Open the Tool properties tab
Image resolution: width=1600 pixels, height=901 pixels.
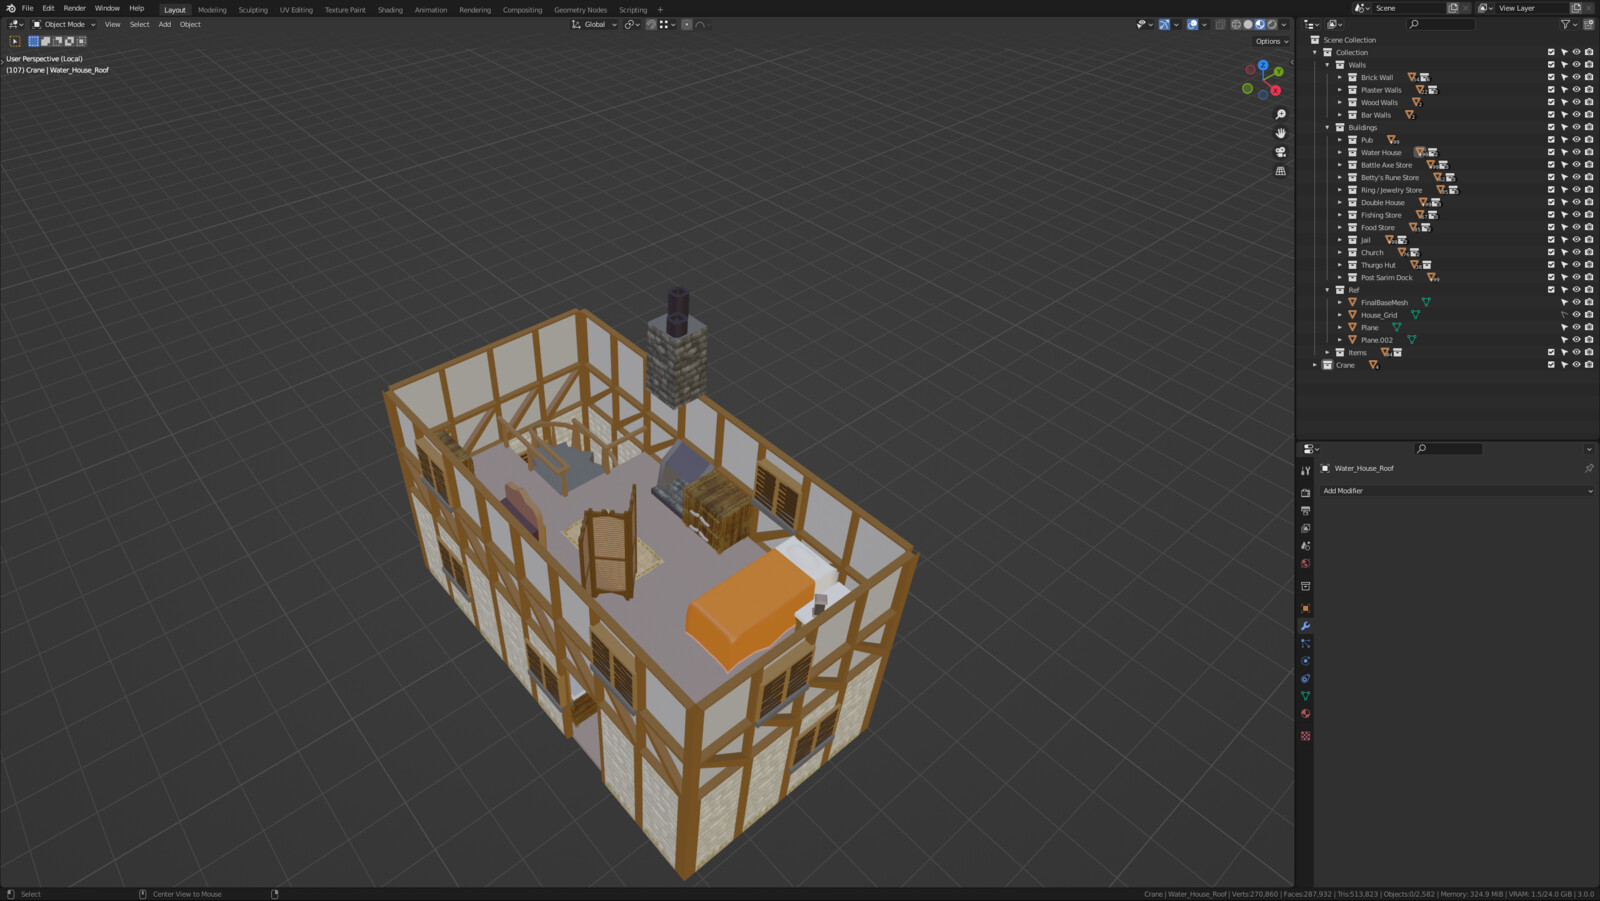1305,470
